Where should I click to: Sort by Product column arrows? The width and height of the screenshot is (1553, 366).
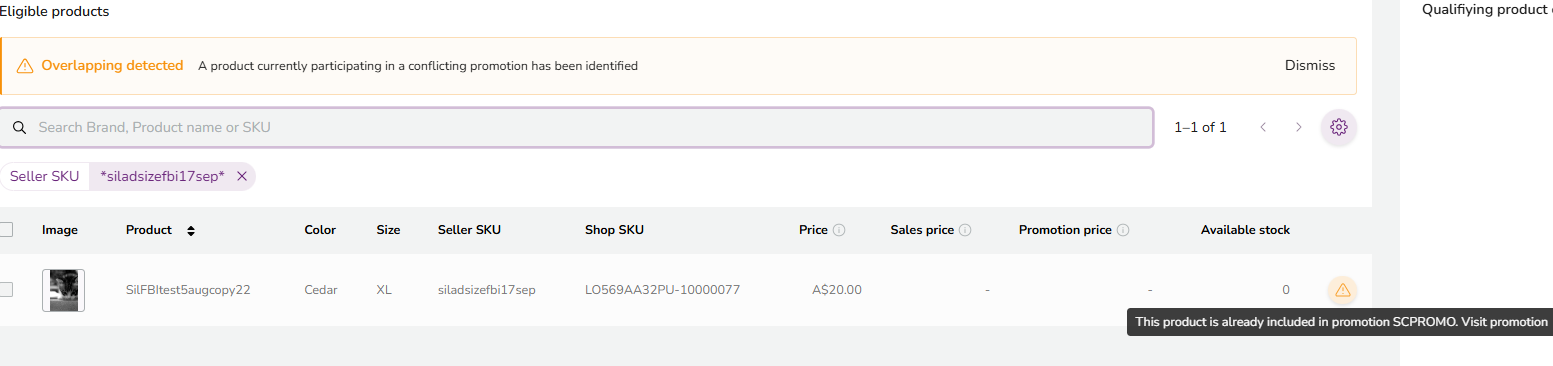pos(191,230)
